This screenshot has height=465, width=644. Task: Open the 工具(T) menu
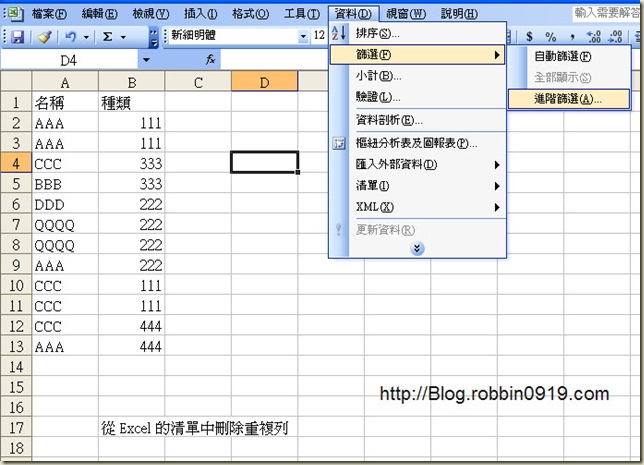click(x=302, y=14)
